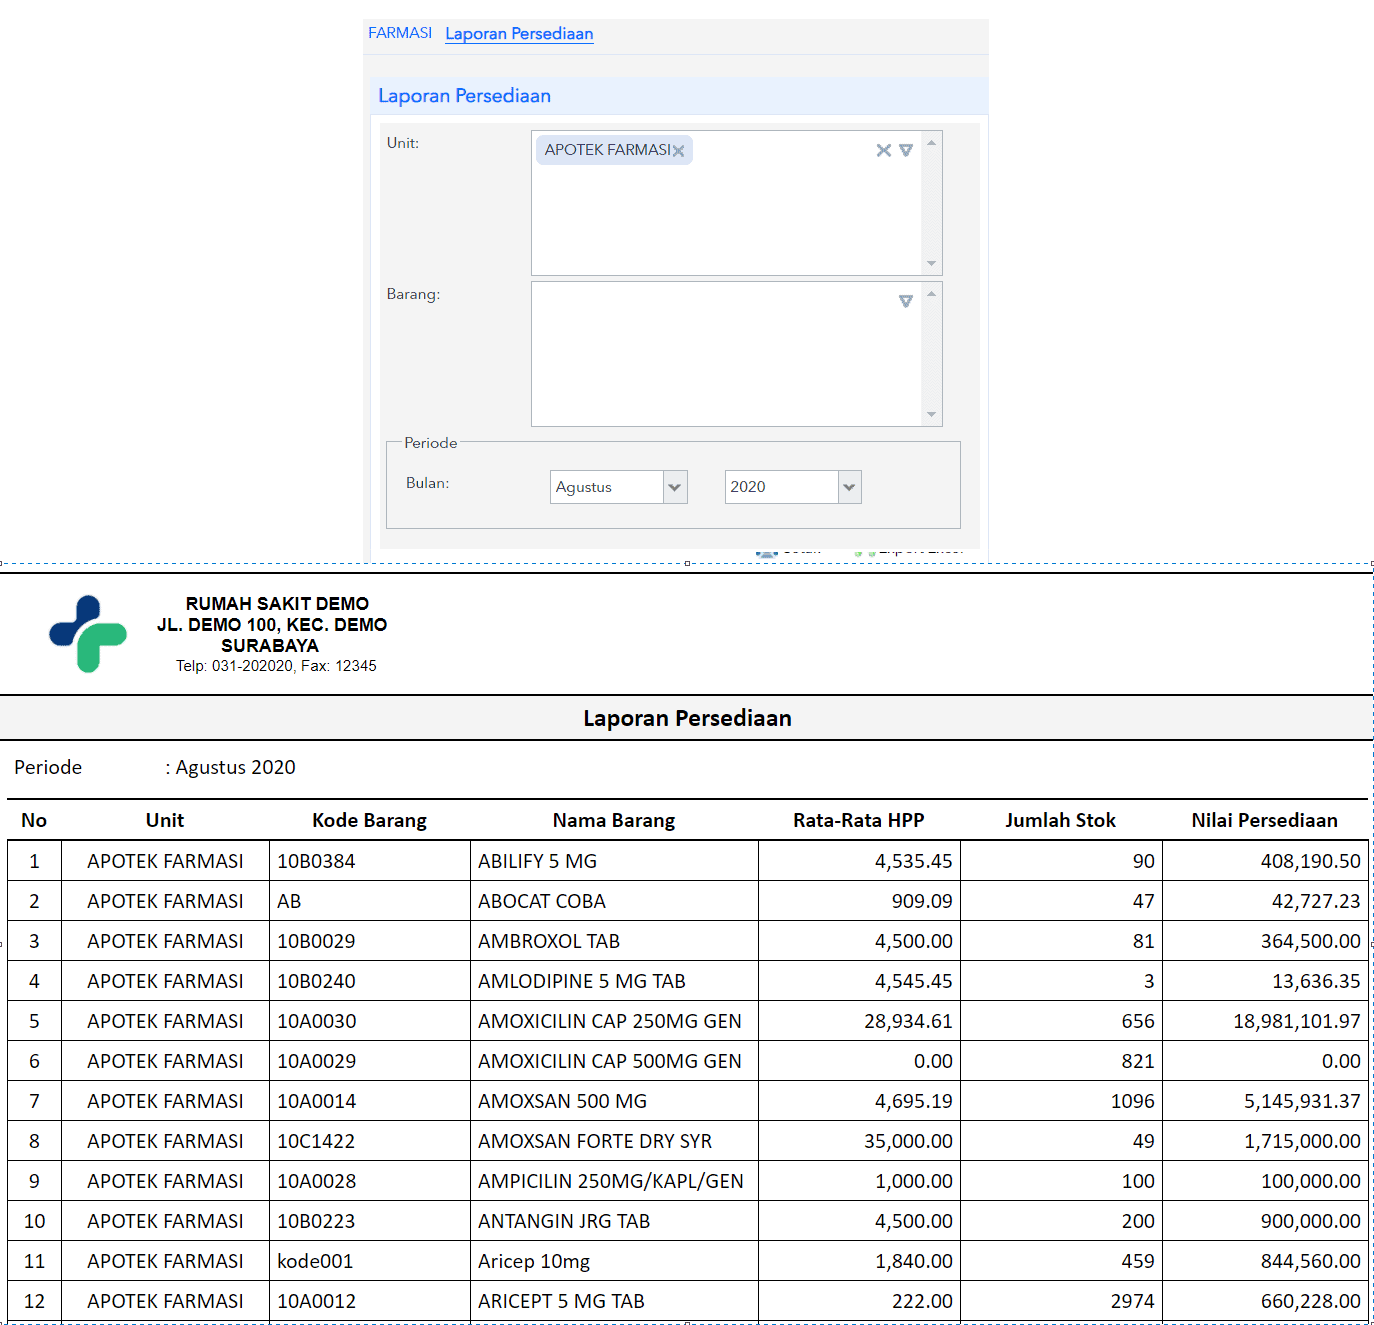Image resolution: width=1374 pixels, height=1325 pixels.
Task: Select the AMOXSAN 500 MG cell
Action: pyautogui.click(x=614, y=1101)
